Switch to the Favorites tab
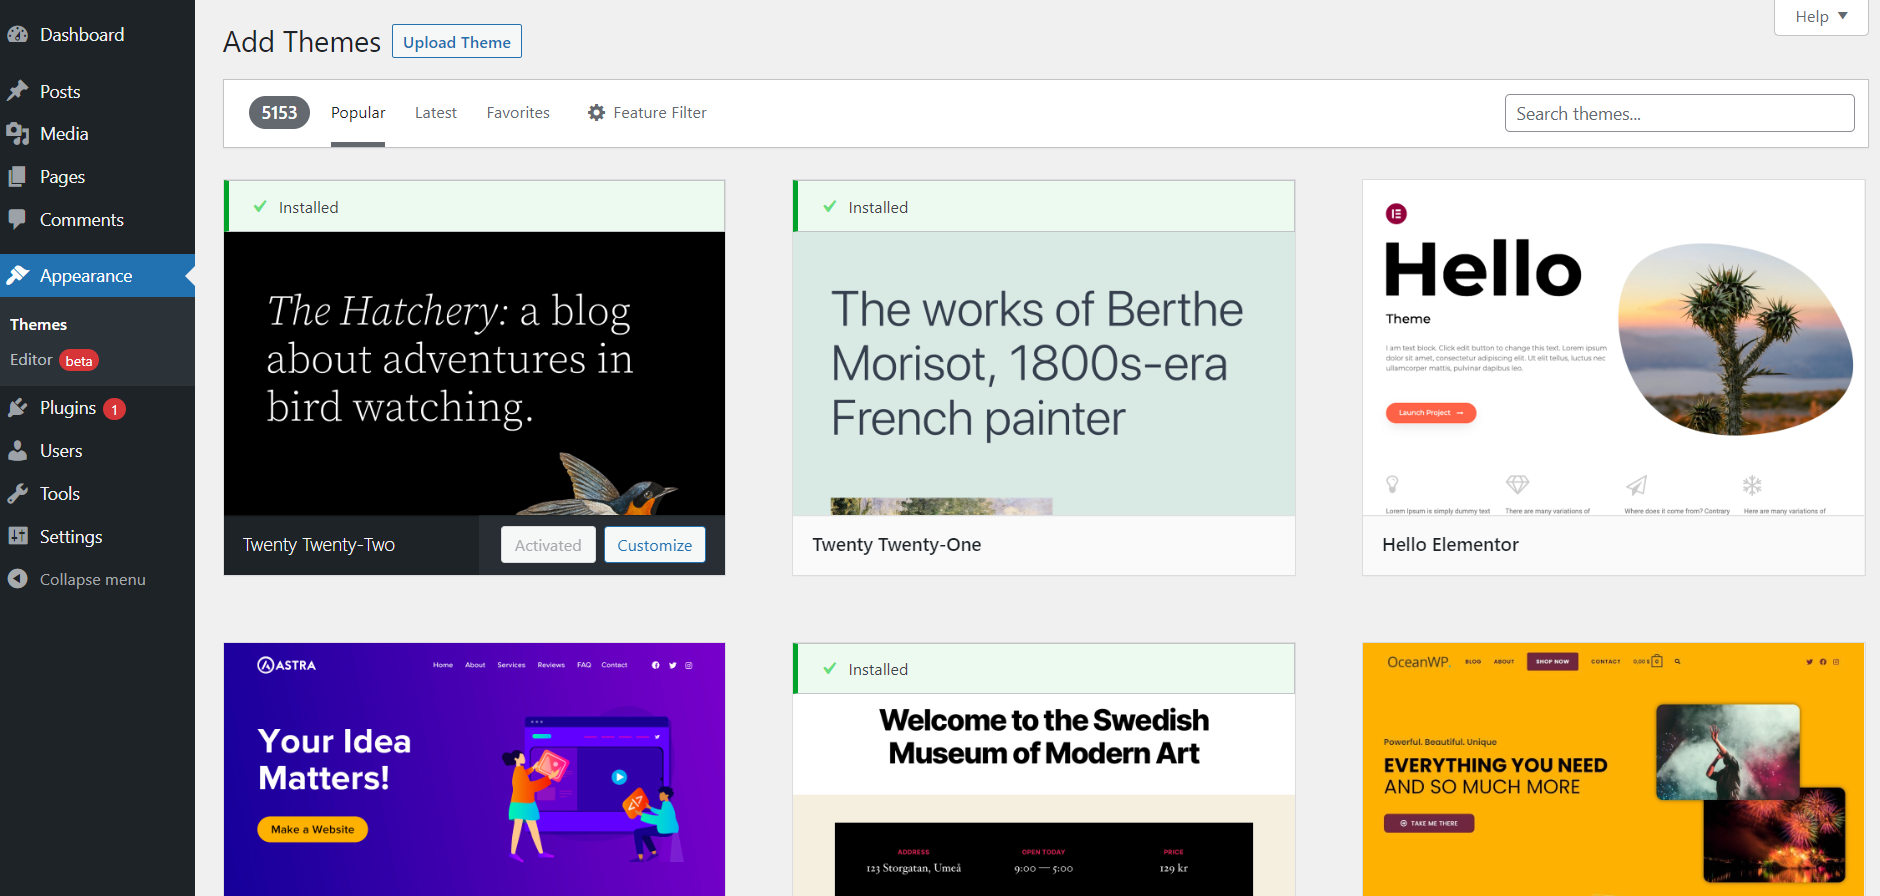Viewport: 1880px width, 896px height. 518,113
